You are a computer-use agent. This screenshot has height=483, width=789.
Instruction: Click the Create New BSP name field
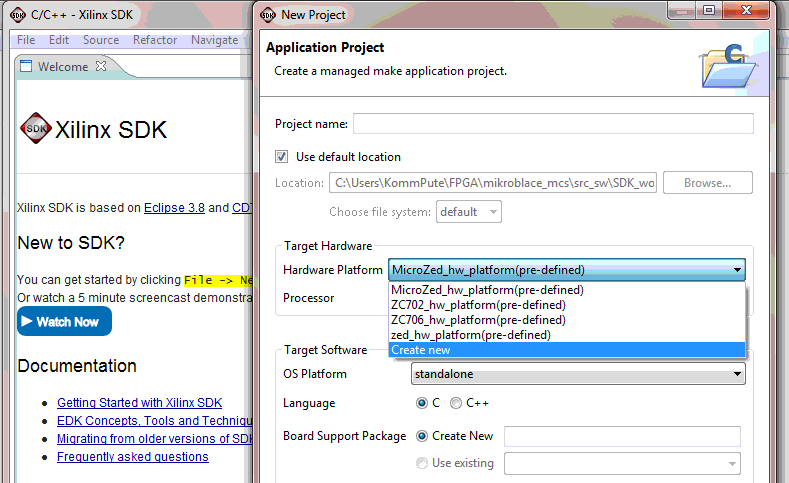[x=622, y=436]
